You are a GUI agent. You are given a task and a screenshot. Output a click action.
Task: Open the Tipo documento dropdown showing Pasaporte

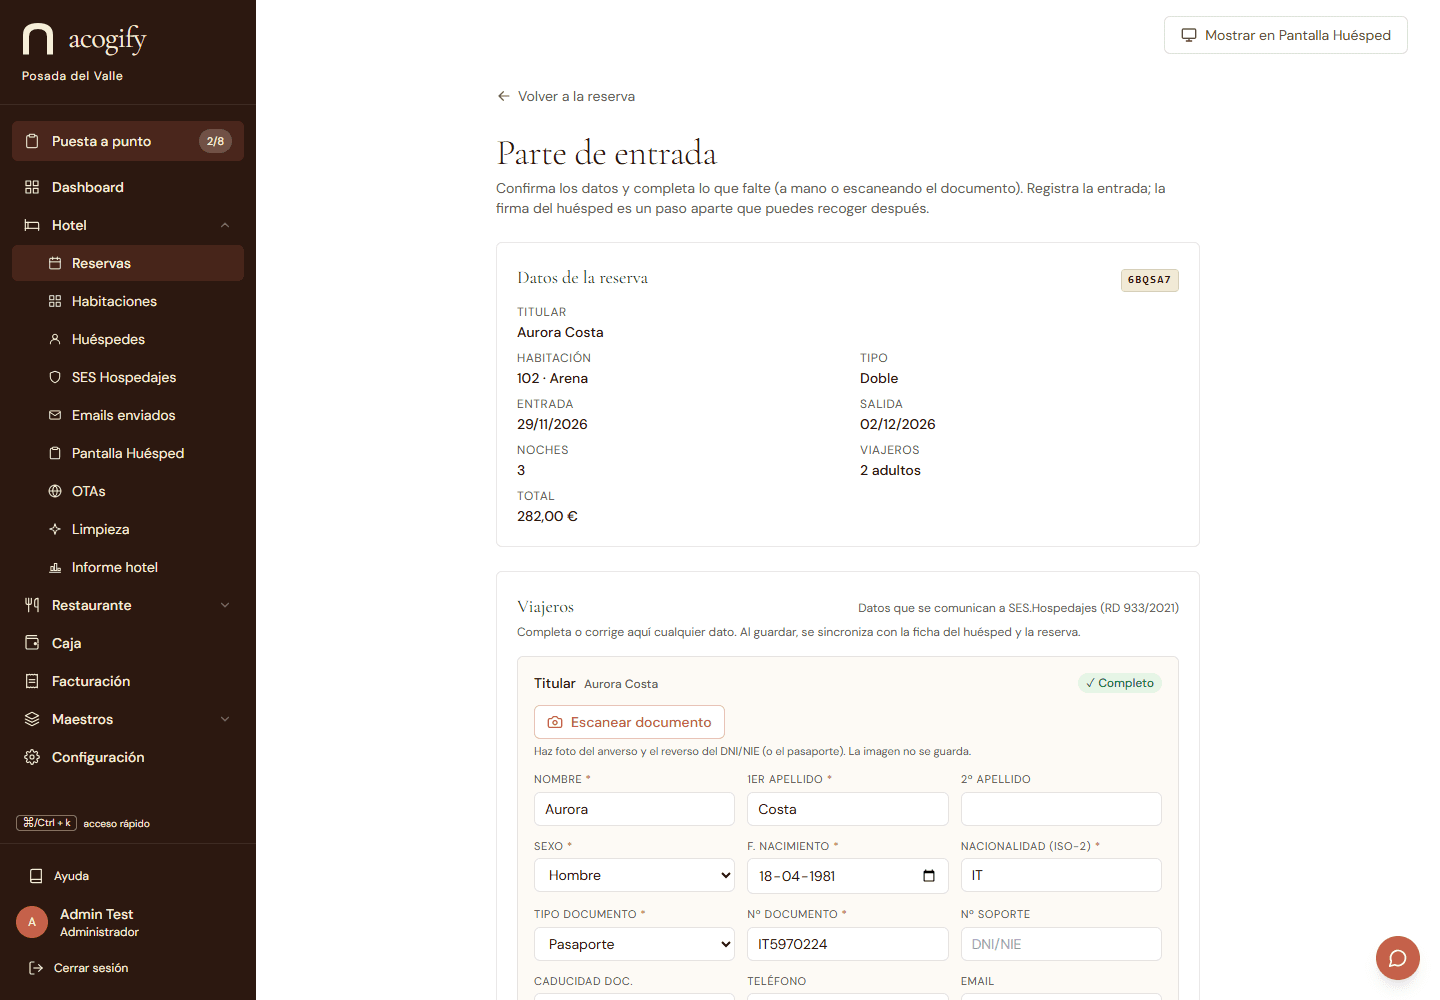click(634, 944)
